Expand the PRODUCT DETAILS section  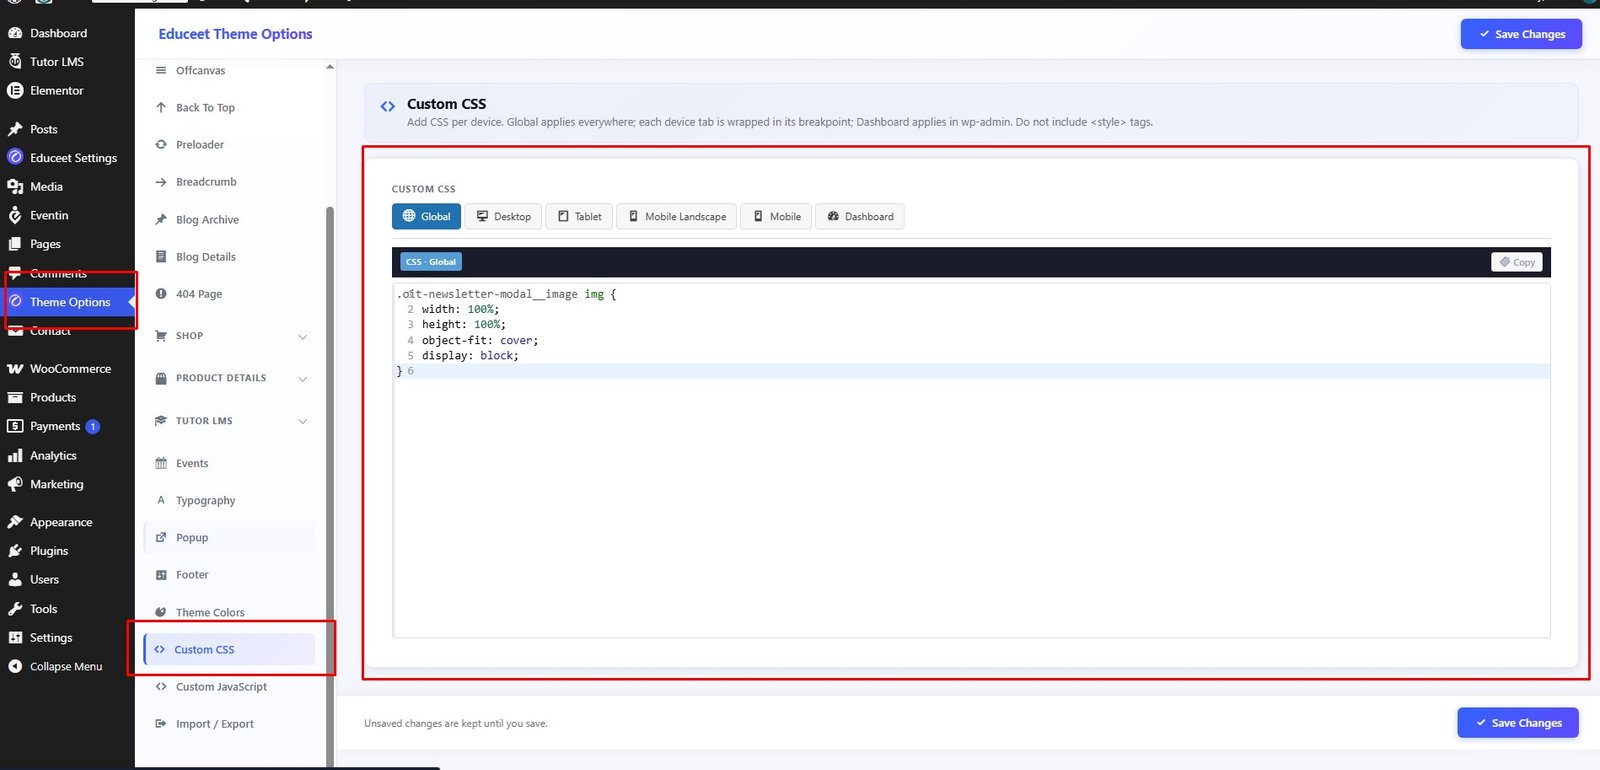point(229,379)
